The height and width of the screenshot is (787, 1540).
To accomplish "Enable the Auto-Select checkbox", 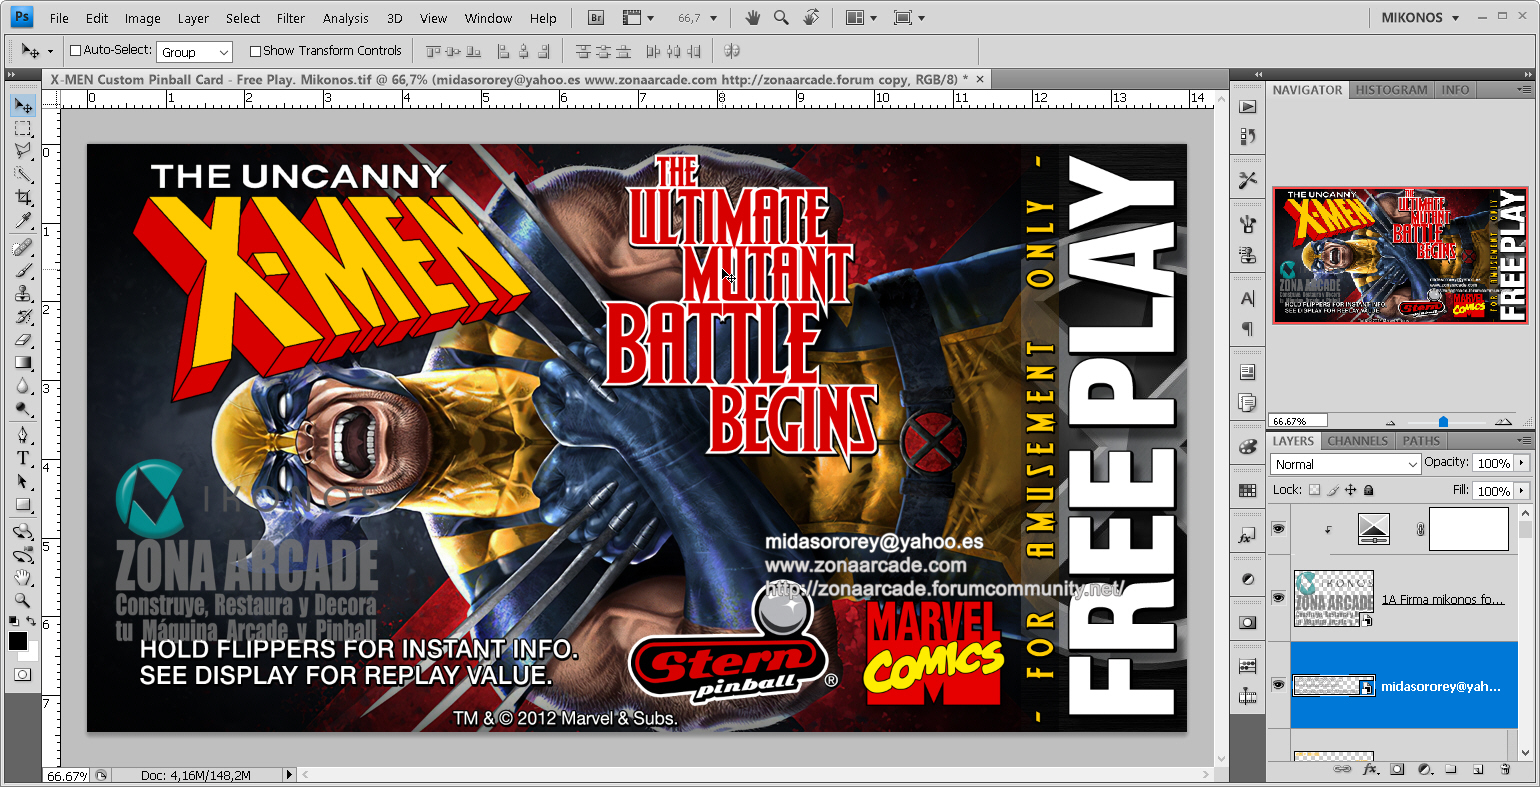I will (75, 51).
